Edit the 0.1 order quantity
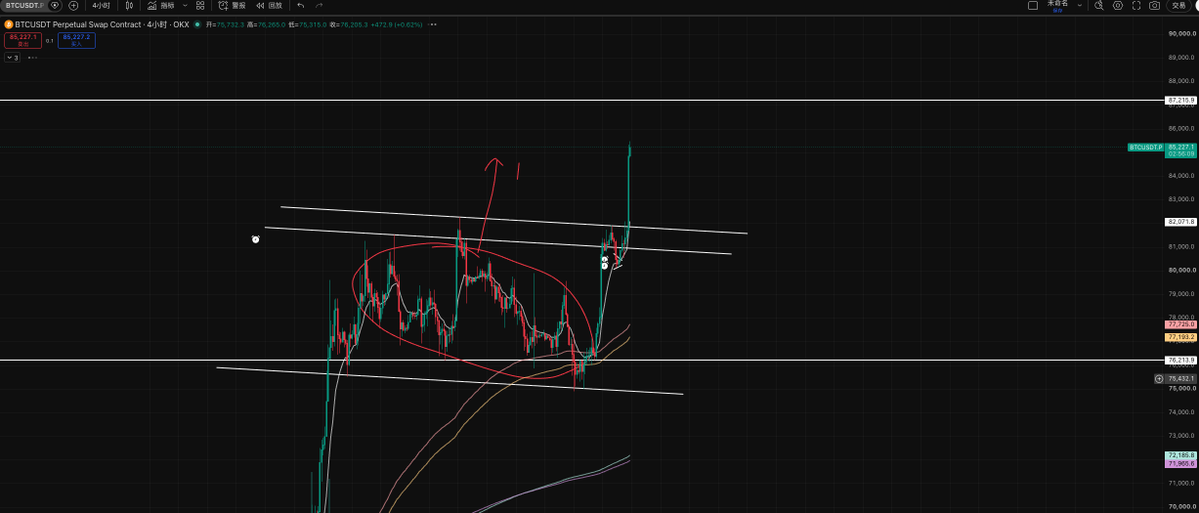 50,41
